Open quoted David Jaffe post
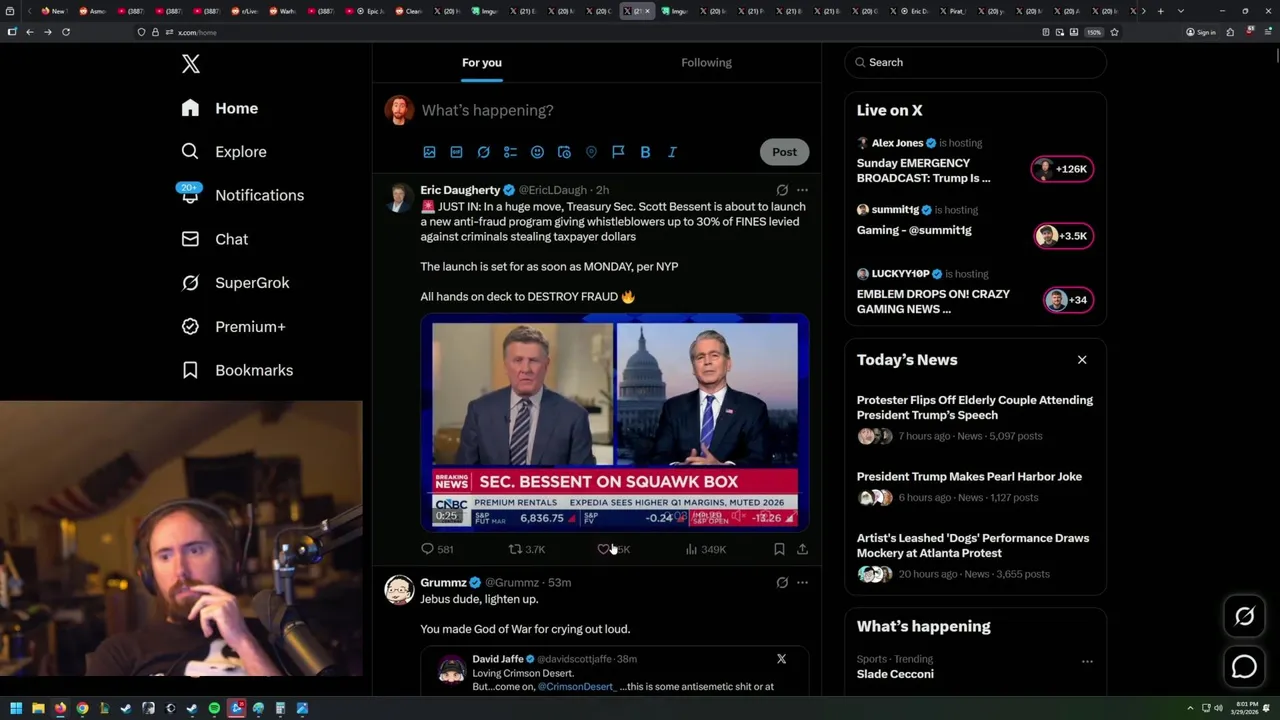The height and width of the screenshot is (720, 1280). pos(615,671)
